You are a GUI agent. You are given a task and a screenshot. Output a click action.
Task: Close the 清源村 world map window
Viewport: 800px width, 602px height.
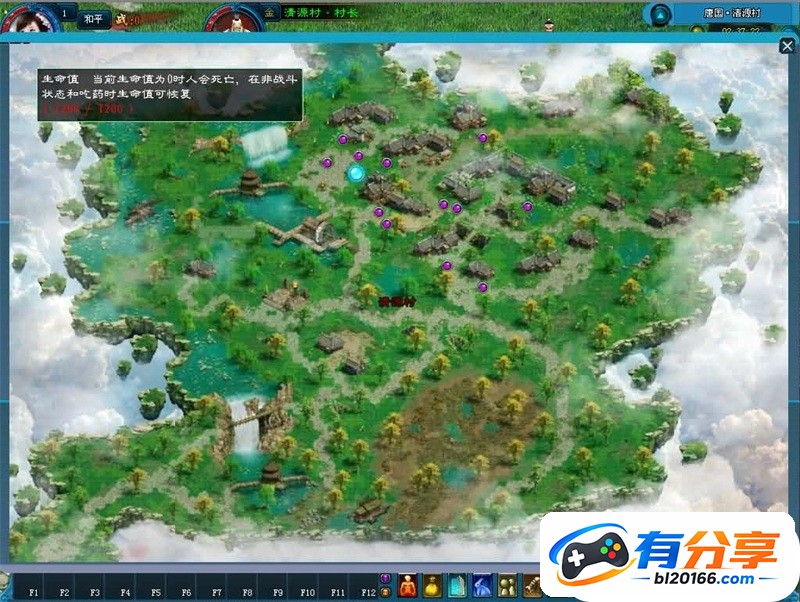click(787, 46)
